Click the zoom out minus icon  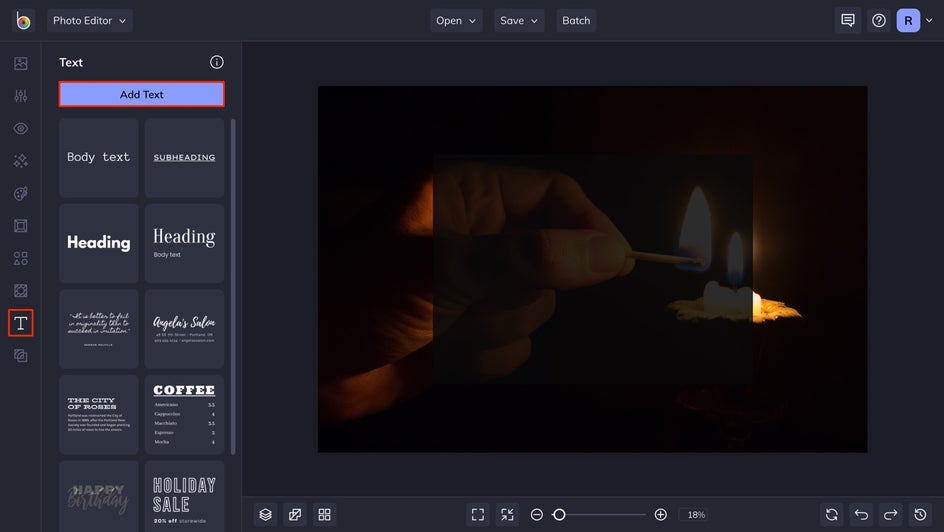click(536, 515)
